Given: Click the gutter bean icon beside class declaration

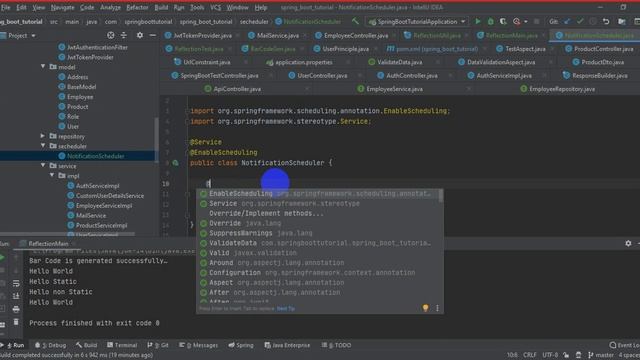Looking at the screenshot, I should [x=176, y=163].
